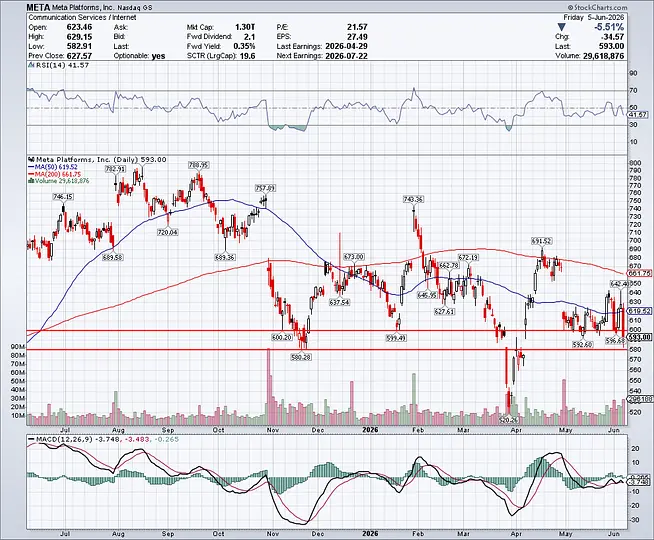Click the 520.26 low price label

tap(508, 420)
